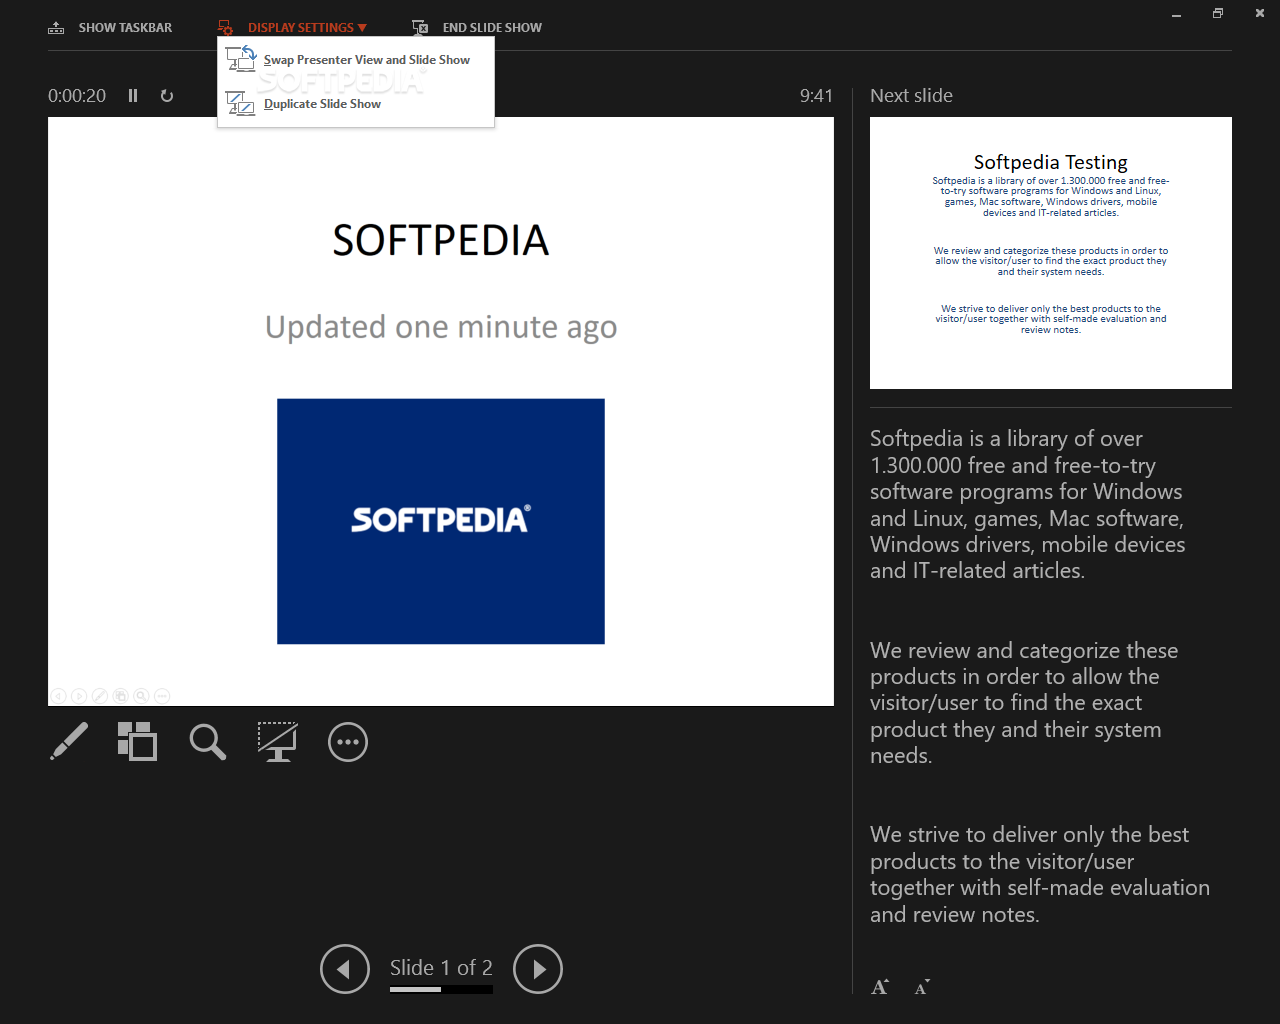Click the current clock time 9:41
The height and width of the screenshot is (1024, 1280).
point(816,96)
